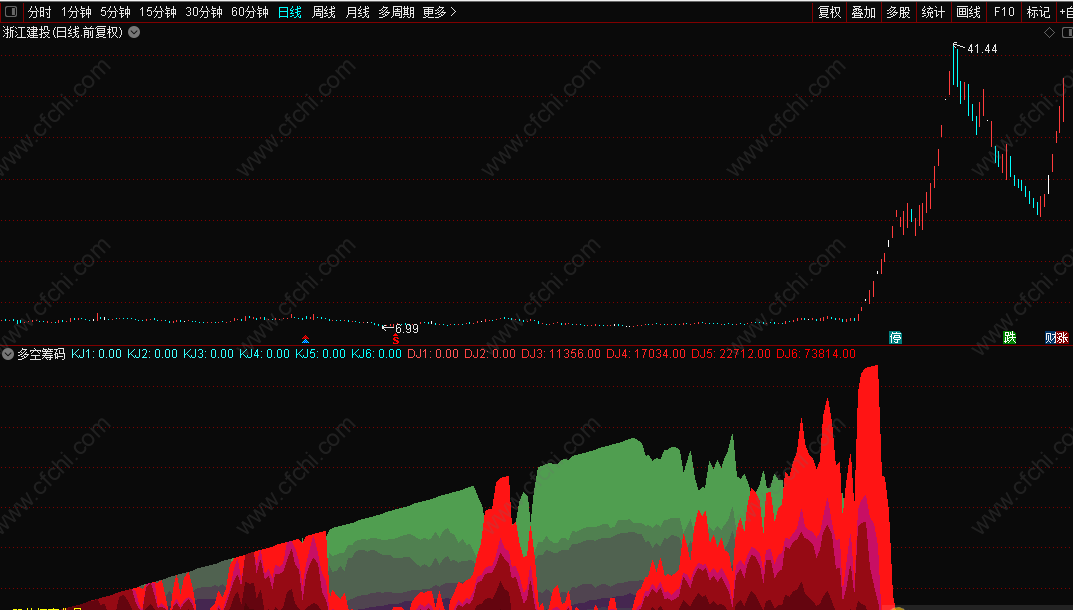Viewport: 1073px width, 610px height.
Task: Switch to 月线 monthly chart
Action: coord(357,12)
